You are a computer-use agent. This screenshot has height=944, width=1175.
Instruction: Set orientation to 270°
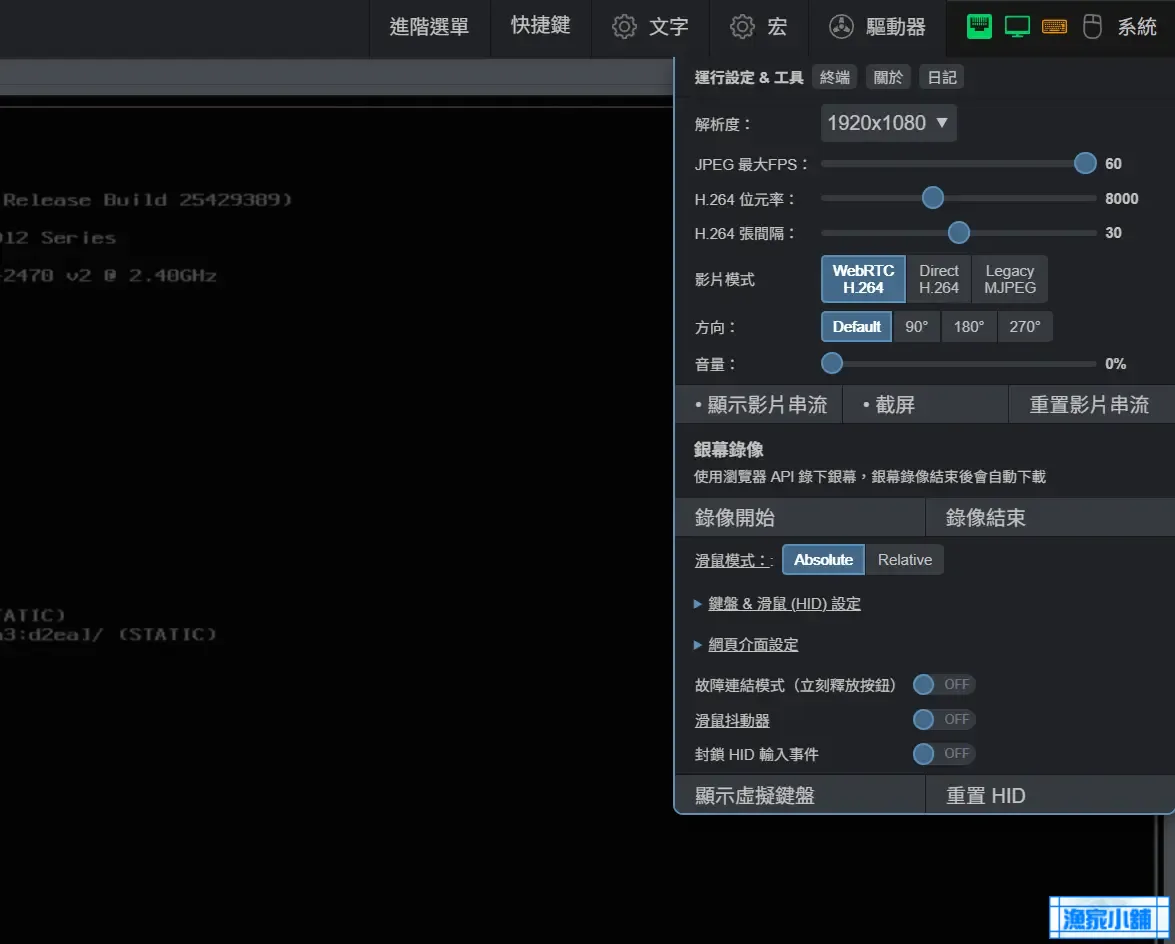click(x=1024, y=327)
